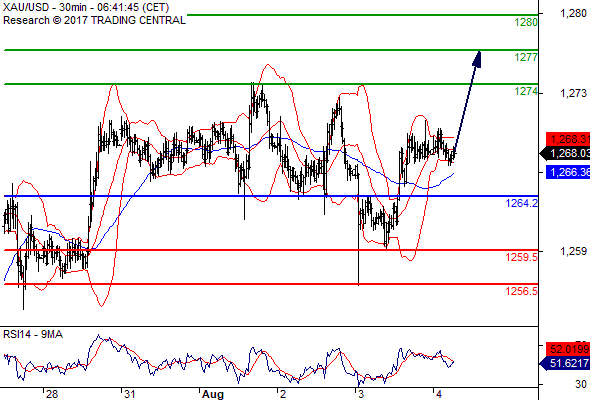Click the date axis label 28

pyautogui.click(x=52, y=394)
